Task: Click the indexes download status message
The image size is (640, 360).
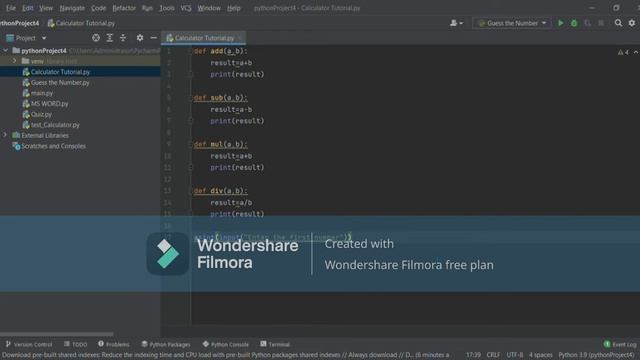Action: 225,355
